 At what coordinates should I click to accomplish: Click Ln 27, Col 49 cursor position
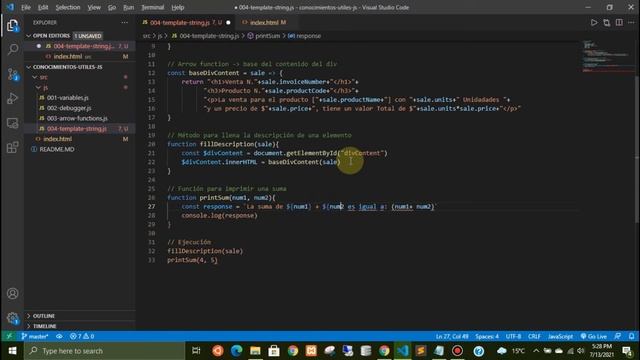coord(452,336)
